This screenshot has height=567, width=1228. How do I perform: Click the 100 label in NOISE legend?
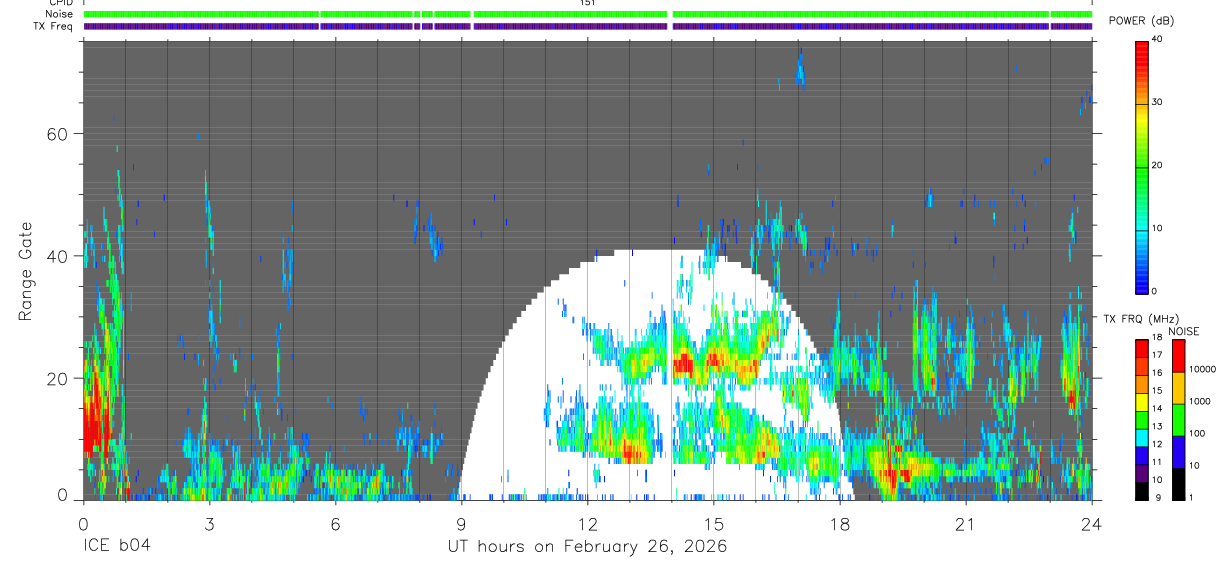(x=1197, y=433)
